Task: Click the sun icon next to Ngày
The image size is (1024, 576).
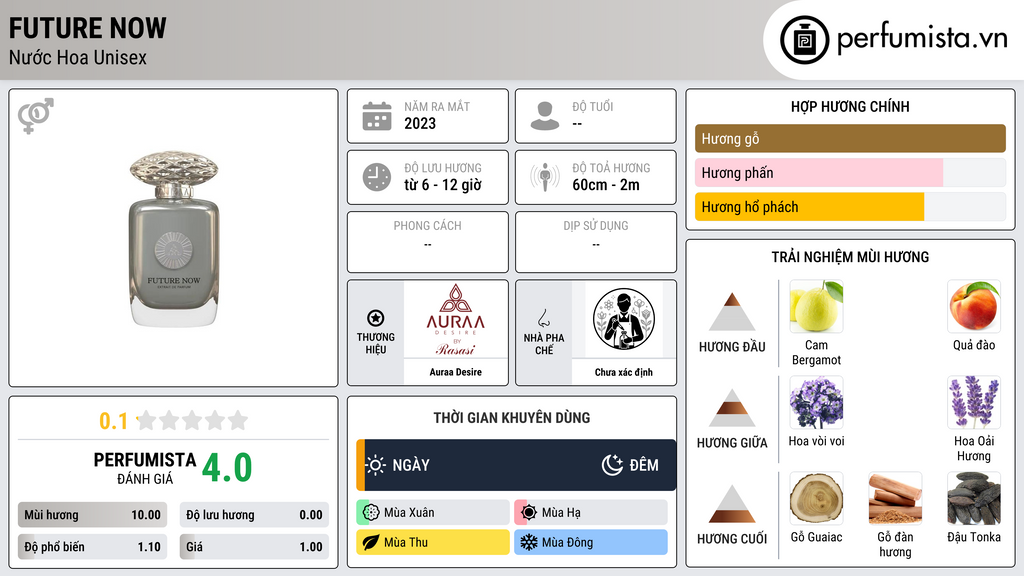Action: pyautogui.click(x=375, y=465)
